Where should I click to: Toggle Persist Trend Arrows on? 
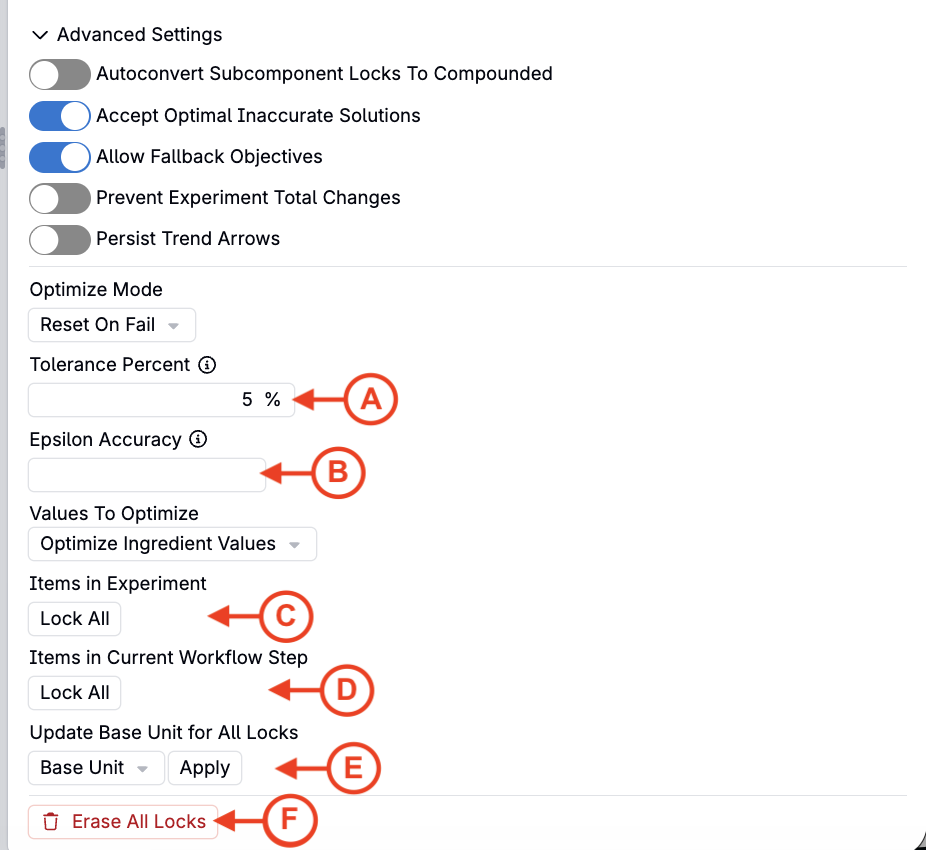tap(60, 239)
